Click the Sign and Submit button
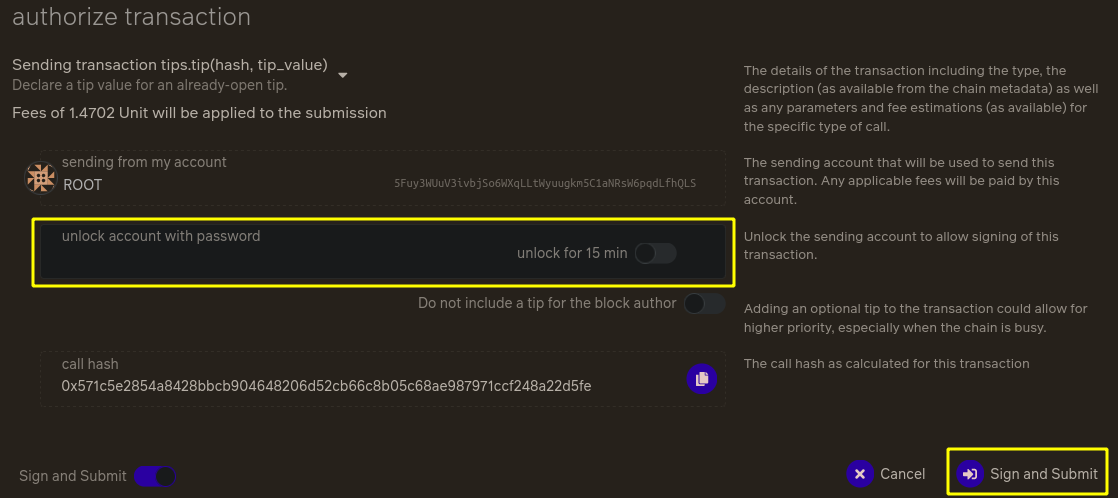This screenshot has width=1118, height=498. (x=1027, y=474)
